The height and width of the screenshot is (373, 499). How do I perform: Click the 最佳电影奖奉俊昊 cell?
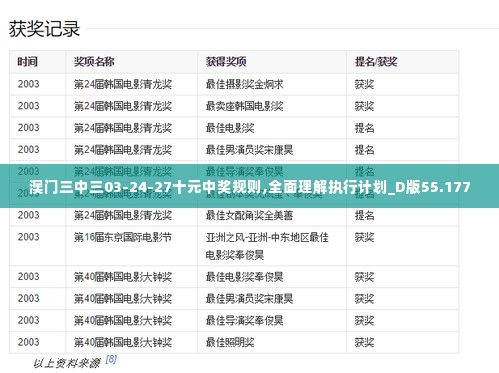tap(244, 277)
